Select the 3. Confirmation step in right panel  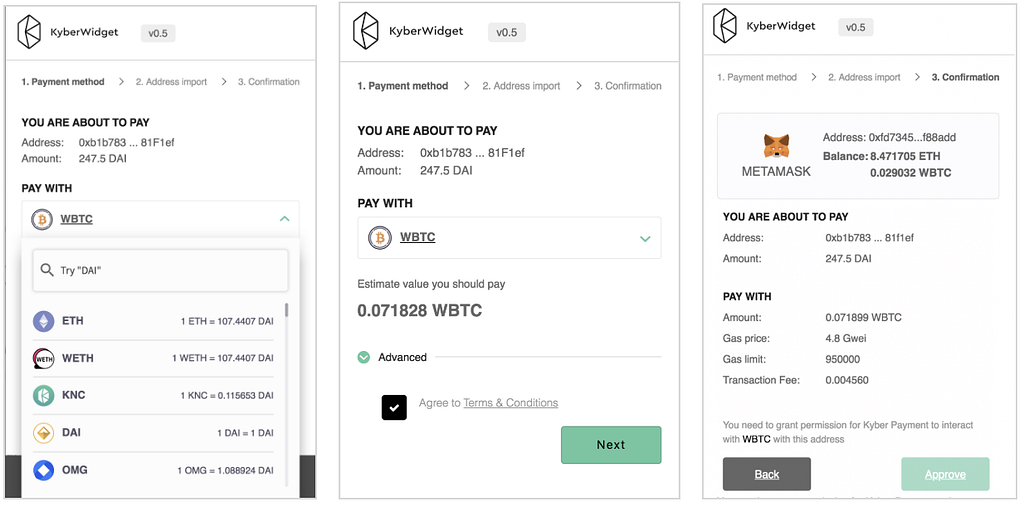[x=965, y=77]
